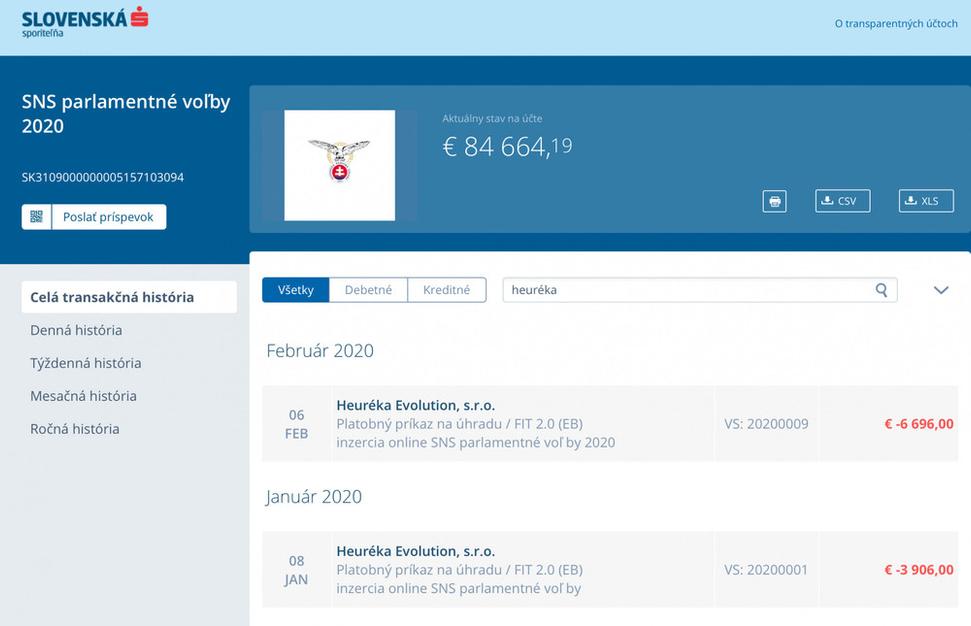Select the IBAN SK3109000000005157103094
The height and width of the screenshot is (626, 971).
pos(103,177)
